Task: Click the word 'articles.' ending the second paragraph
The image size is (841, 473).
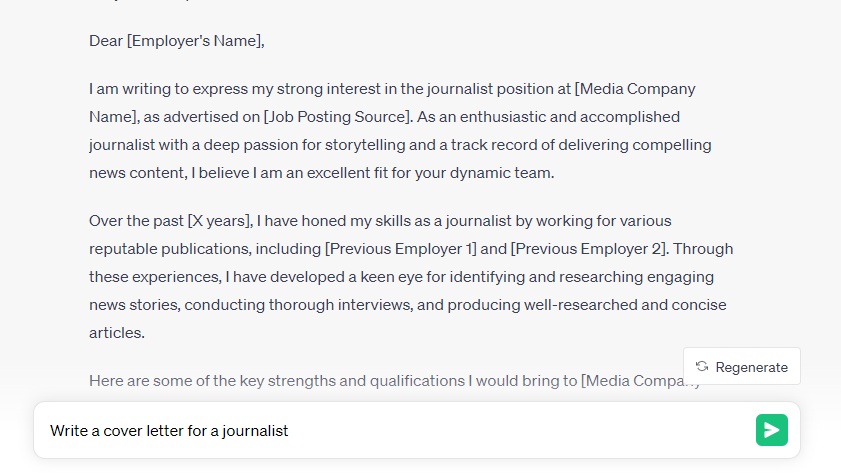Action: tap(116, 333)
